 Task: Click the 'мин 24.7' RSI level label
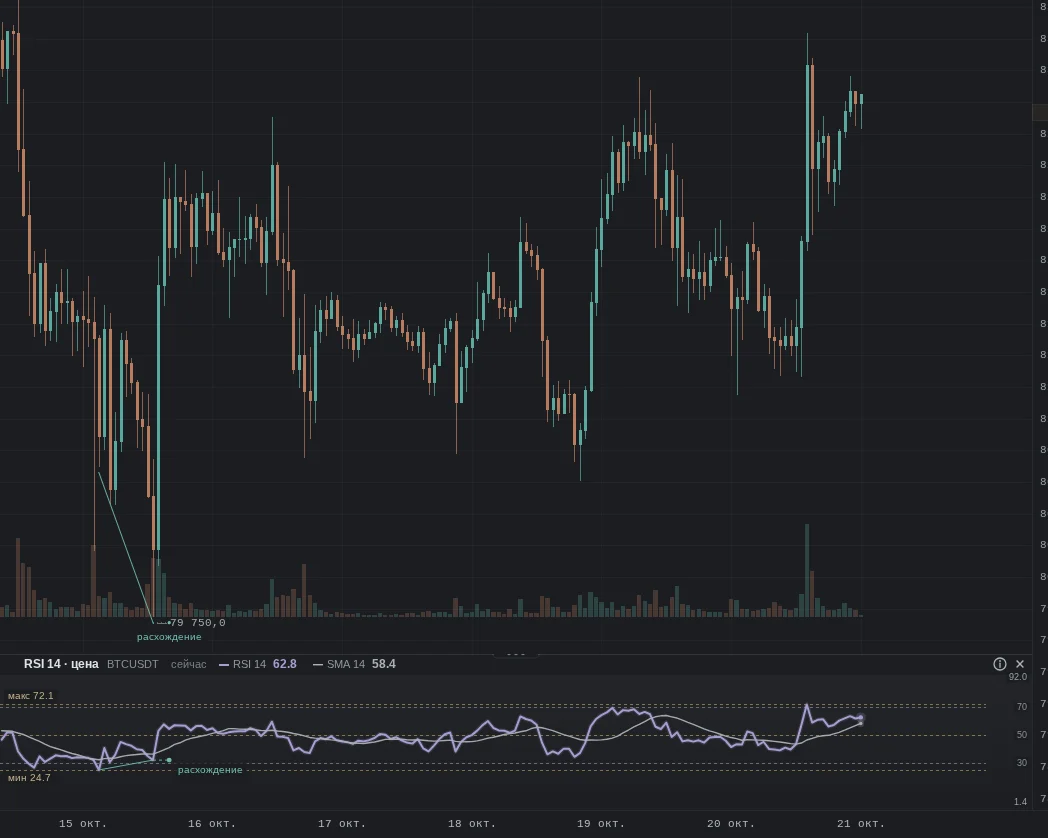(x=29, y=778)
